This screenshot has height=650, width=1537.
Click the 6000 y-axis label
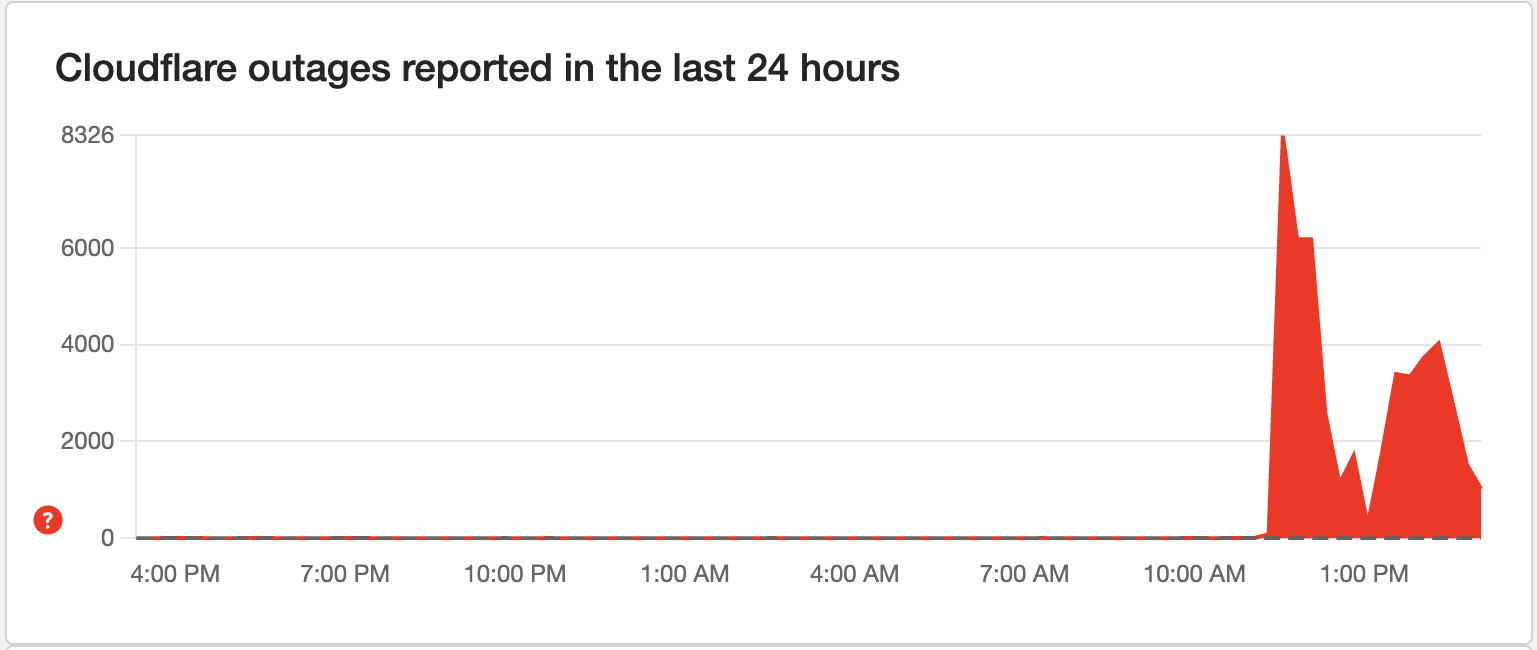pyautogui.click(x=87, y=247)
